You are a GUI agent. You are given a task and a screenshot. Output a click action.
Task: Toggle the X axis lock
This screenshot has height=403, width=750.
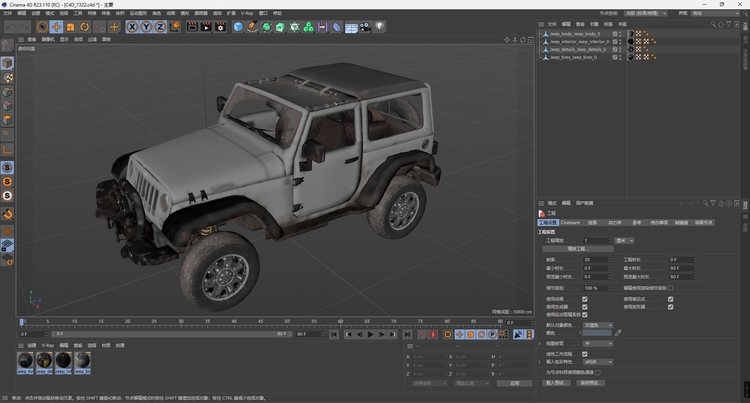click(132, 27)
